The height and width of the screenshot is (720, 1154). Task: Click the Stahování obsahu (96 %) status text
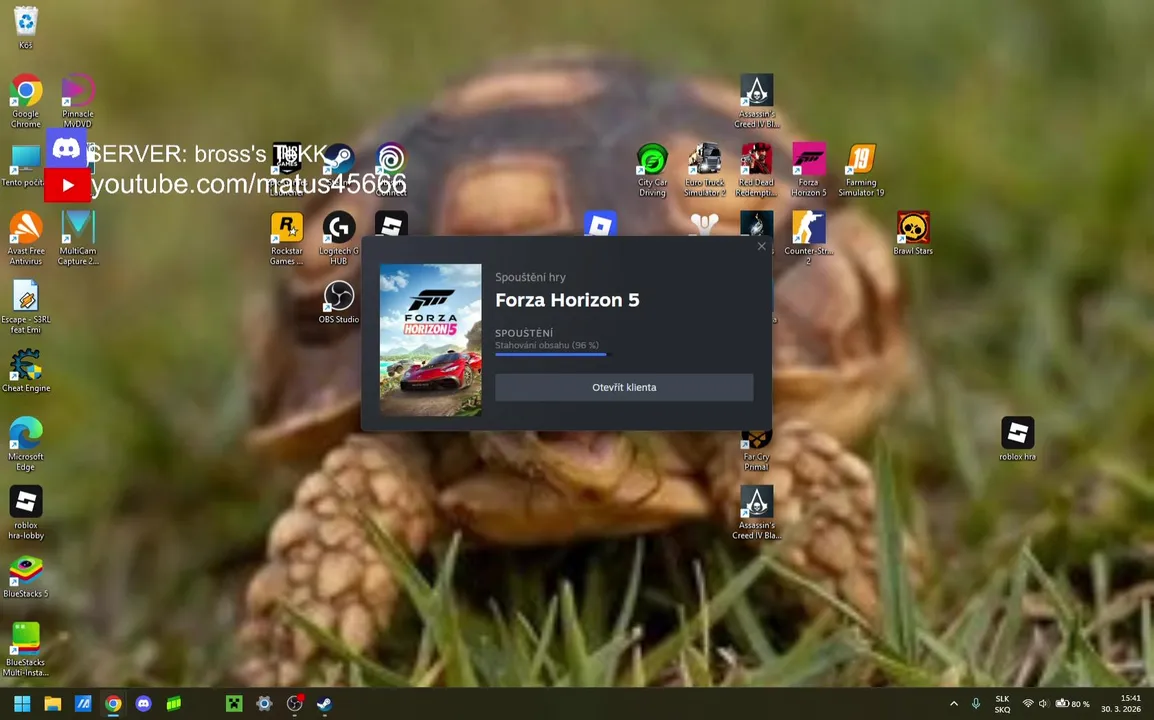tap(547, 345)
